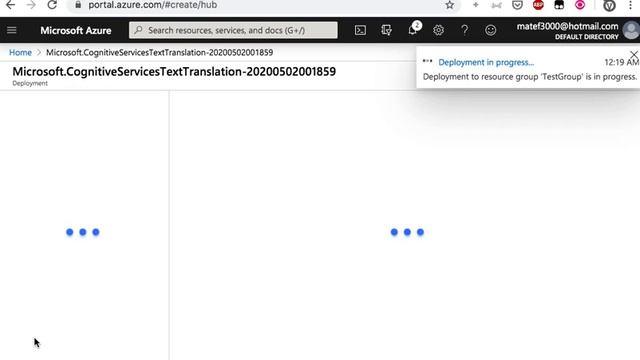
Task: Open Directory and subscription filter icon
Action: pyautogui.click(x=386, y=30)
